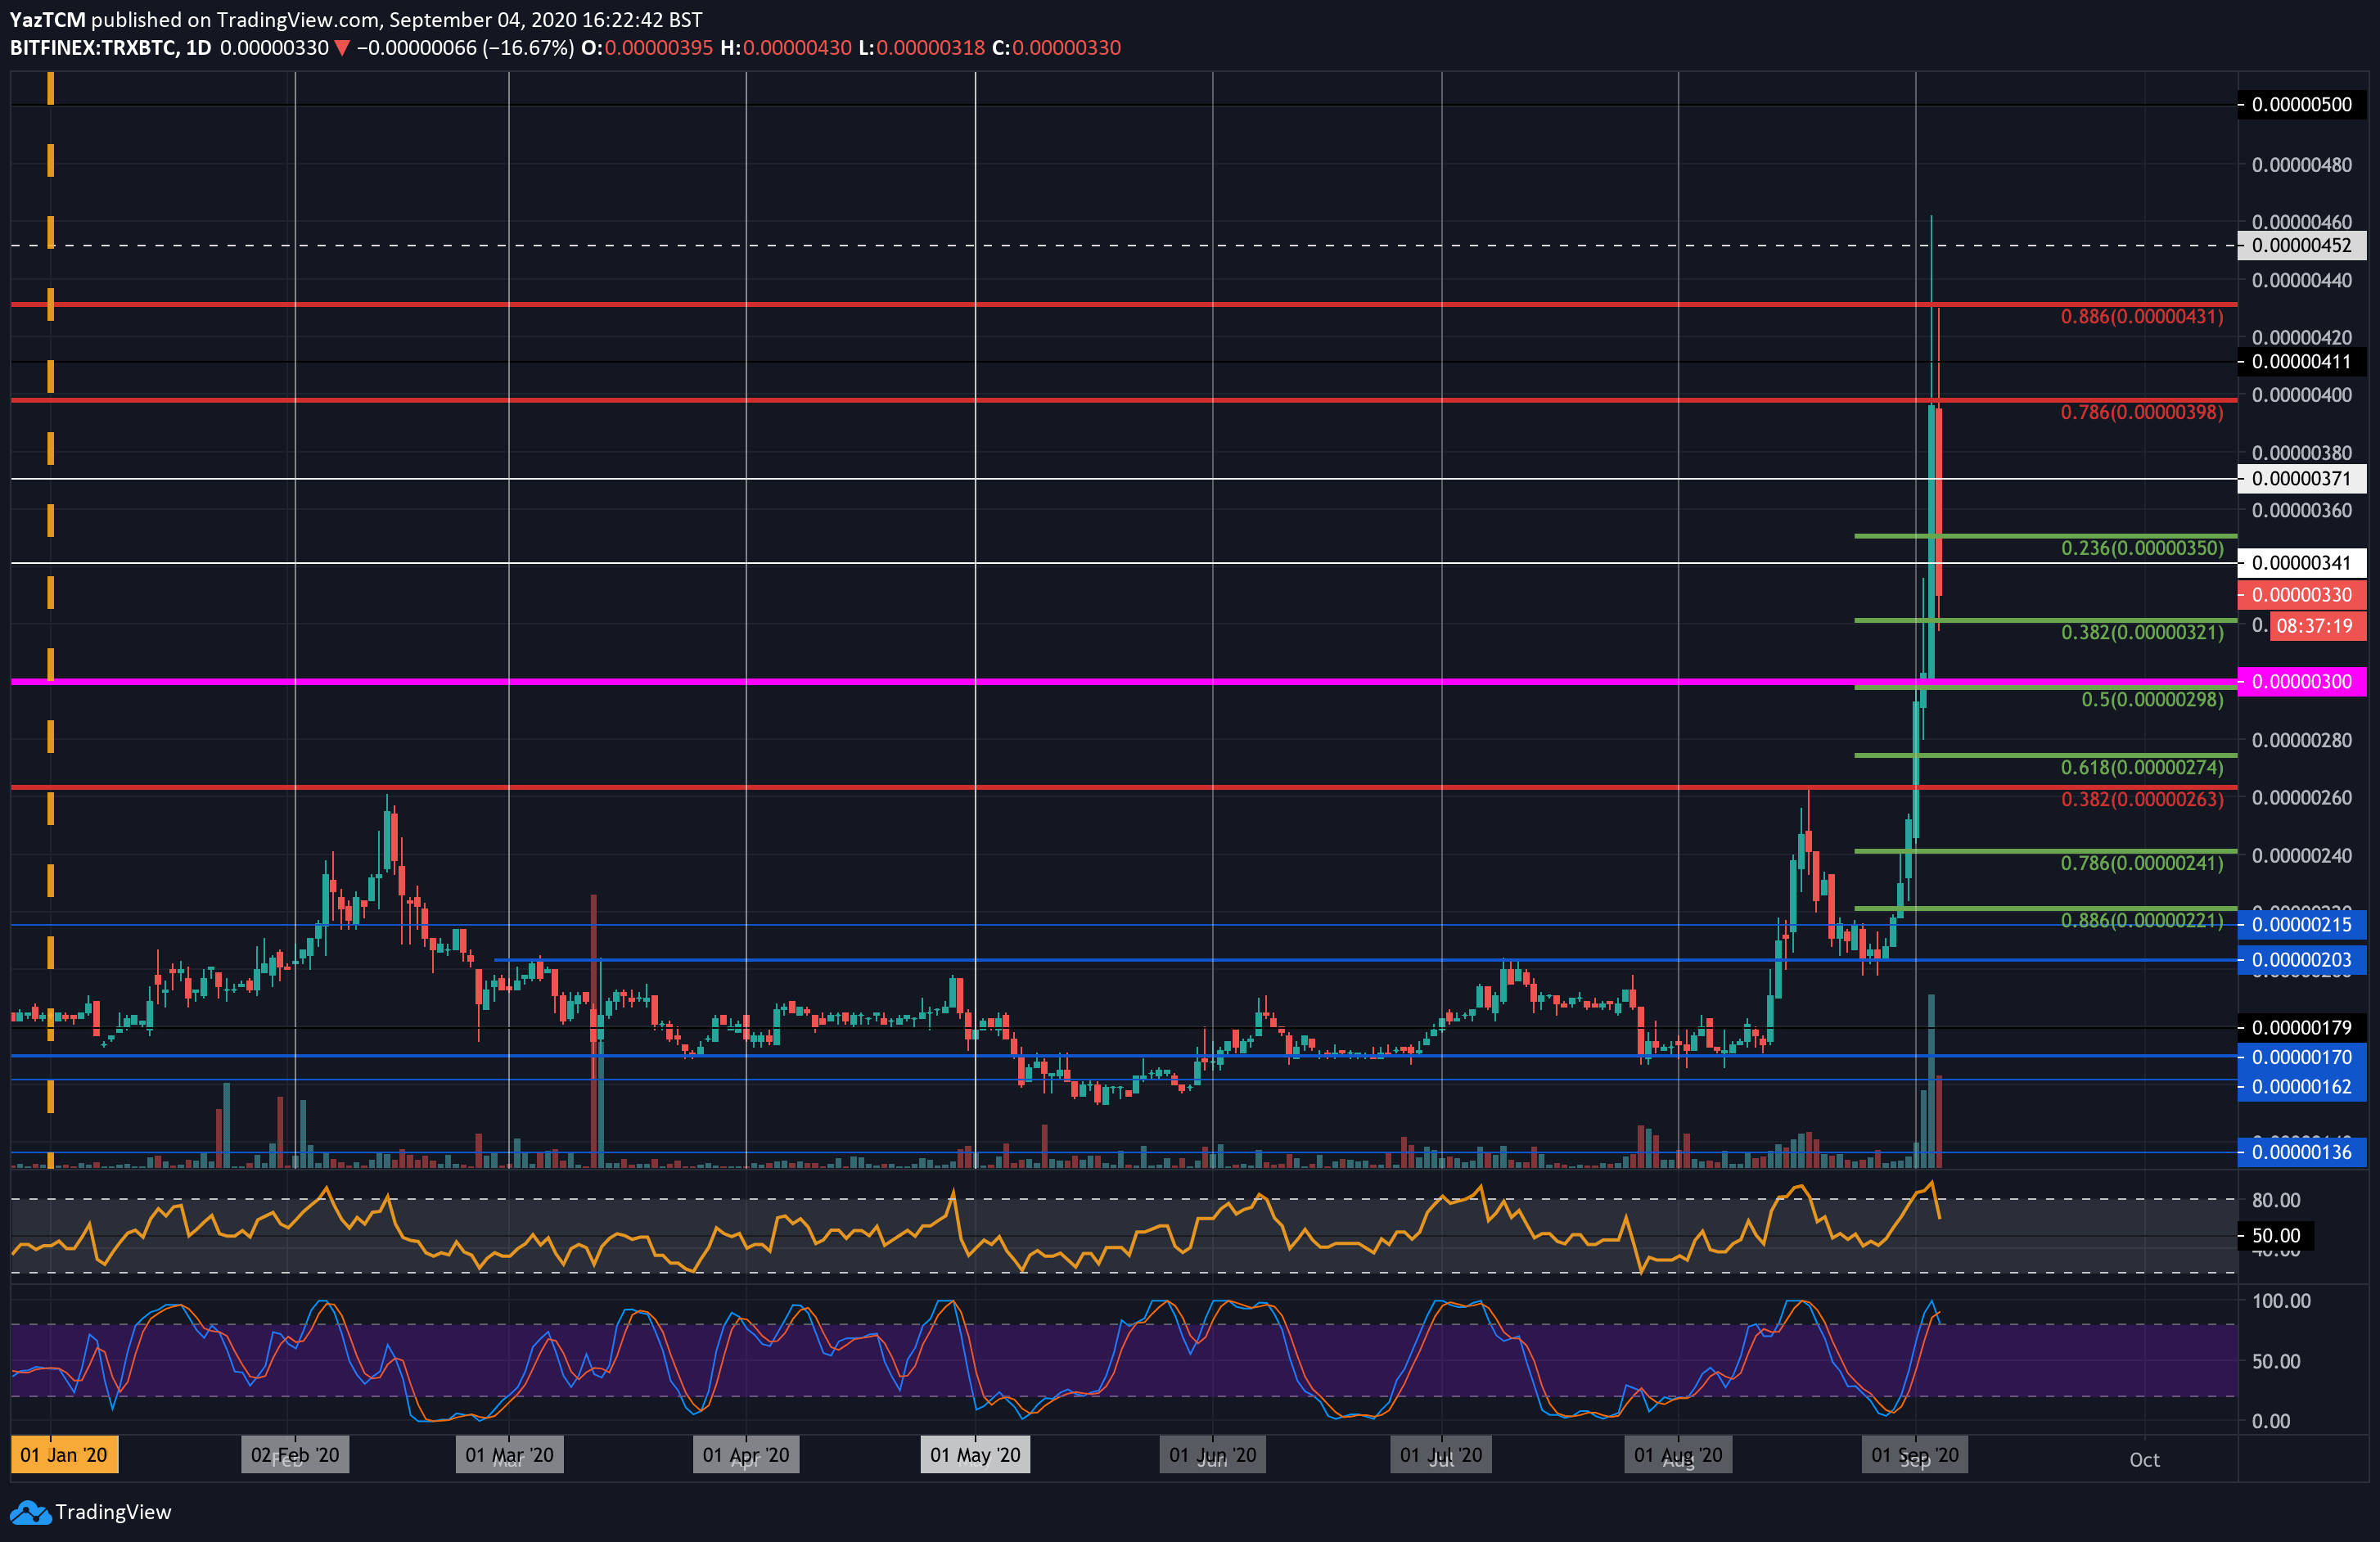Screen dimensions: 2380x1542
Task: Click the 0.786(0.00000241) Fibonacci label
Action: [2142, 863]
